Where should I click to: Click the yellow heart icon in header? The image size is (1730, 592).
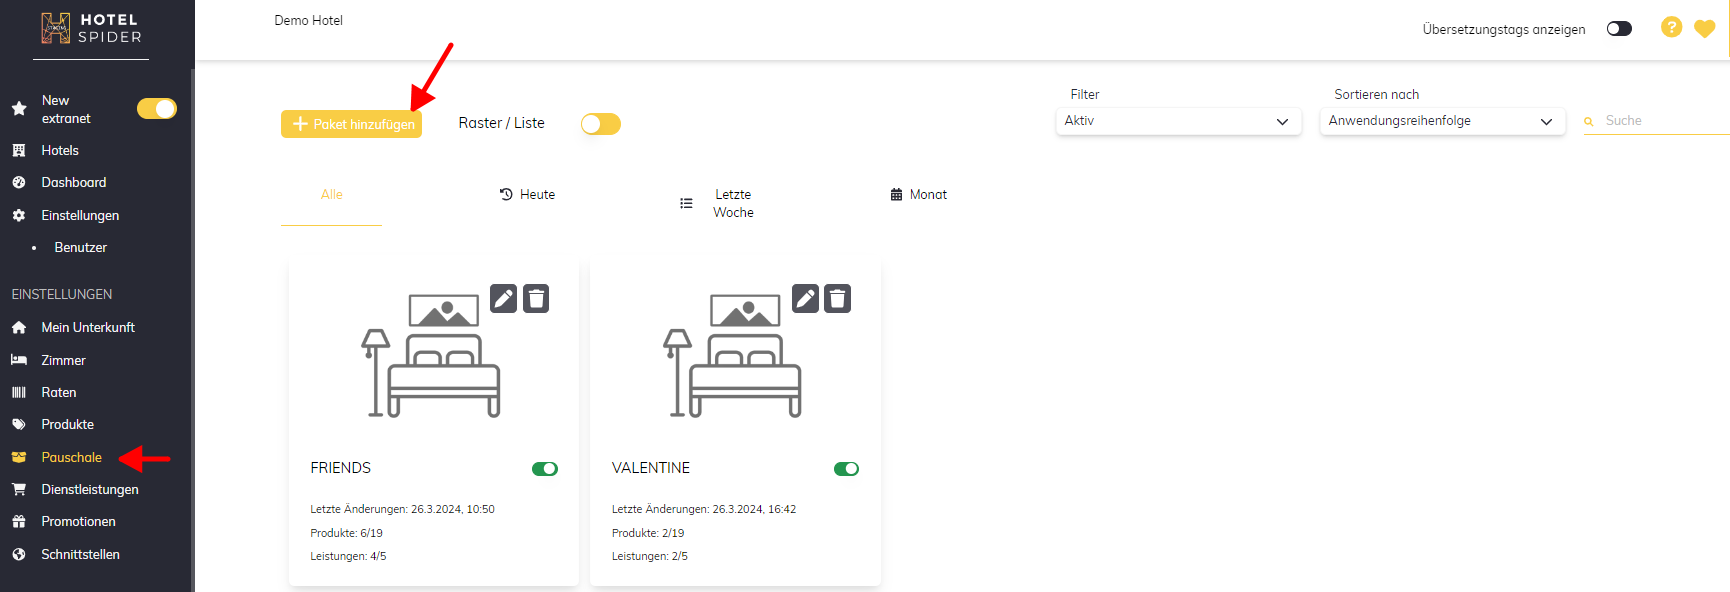click(x=1705, y=29)
